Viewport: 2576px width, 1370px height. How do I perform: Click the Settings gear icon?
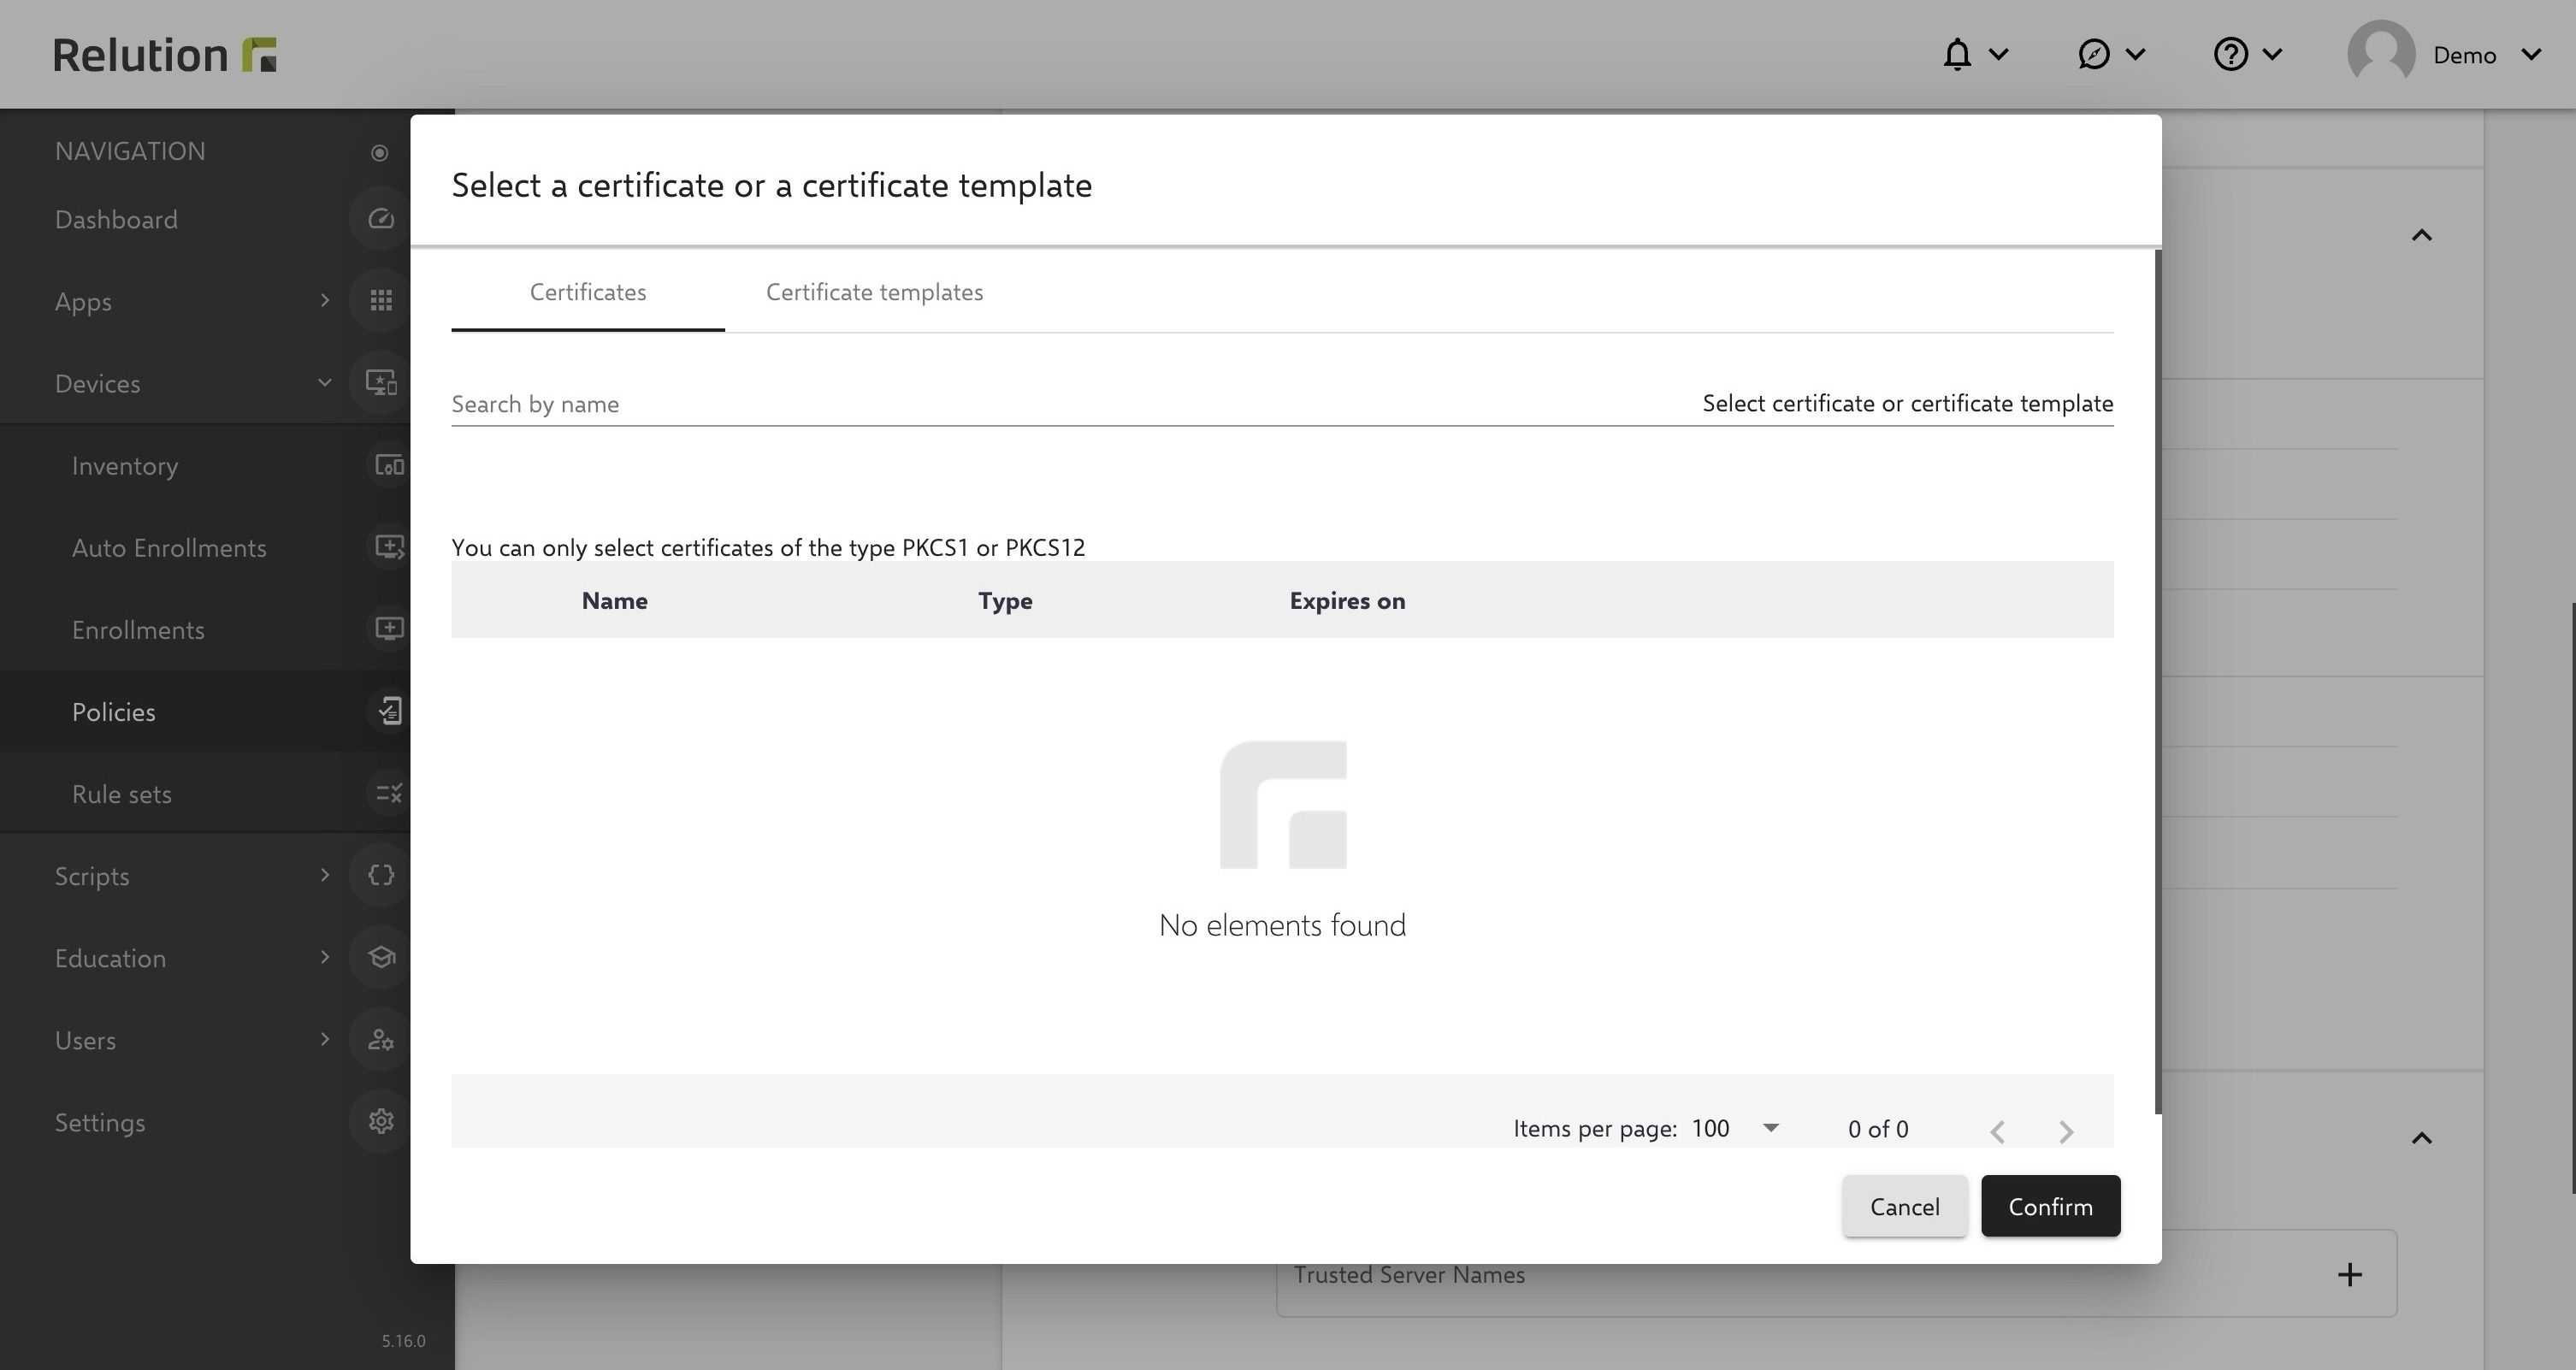point(381,1121)
